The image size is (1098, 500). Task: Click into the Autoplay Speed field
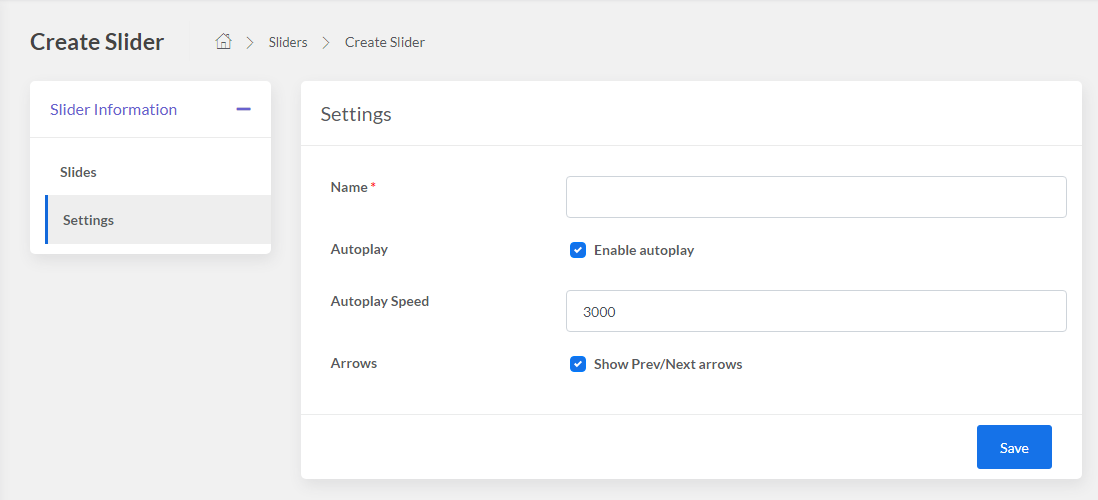[x=816, y=311]
